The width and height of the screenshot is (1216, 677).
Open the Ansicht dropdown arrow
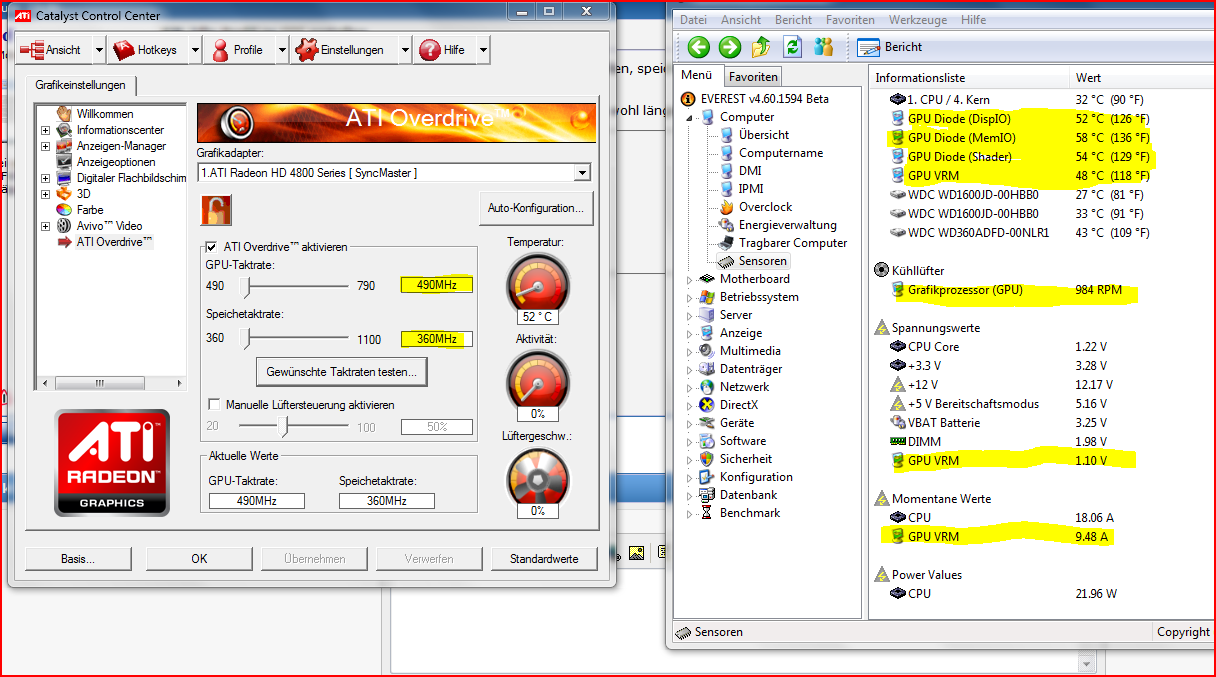(x=99, y=50)
